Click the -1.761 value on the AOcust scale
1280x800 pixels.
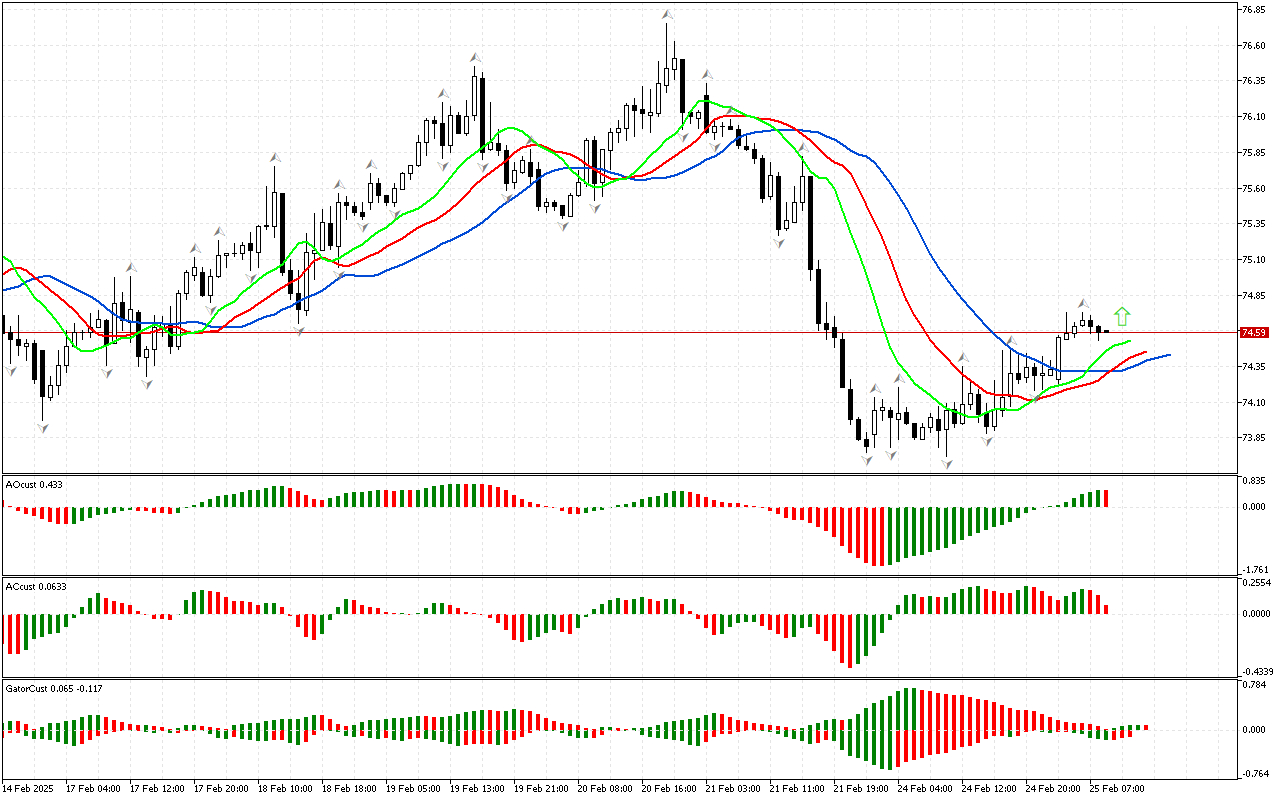pos(1253,569)
